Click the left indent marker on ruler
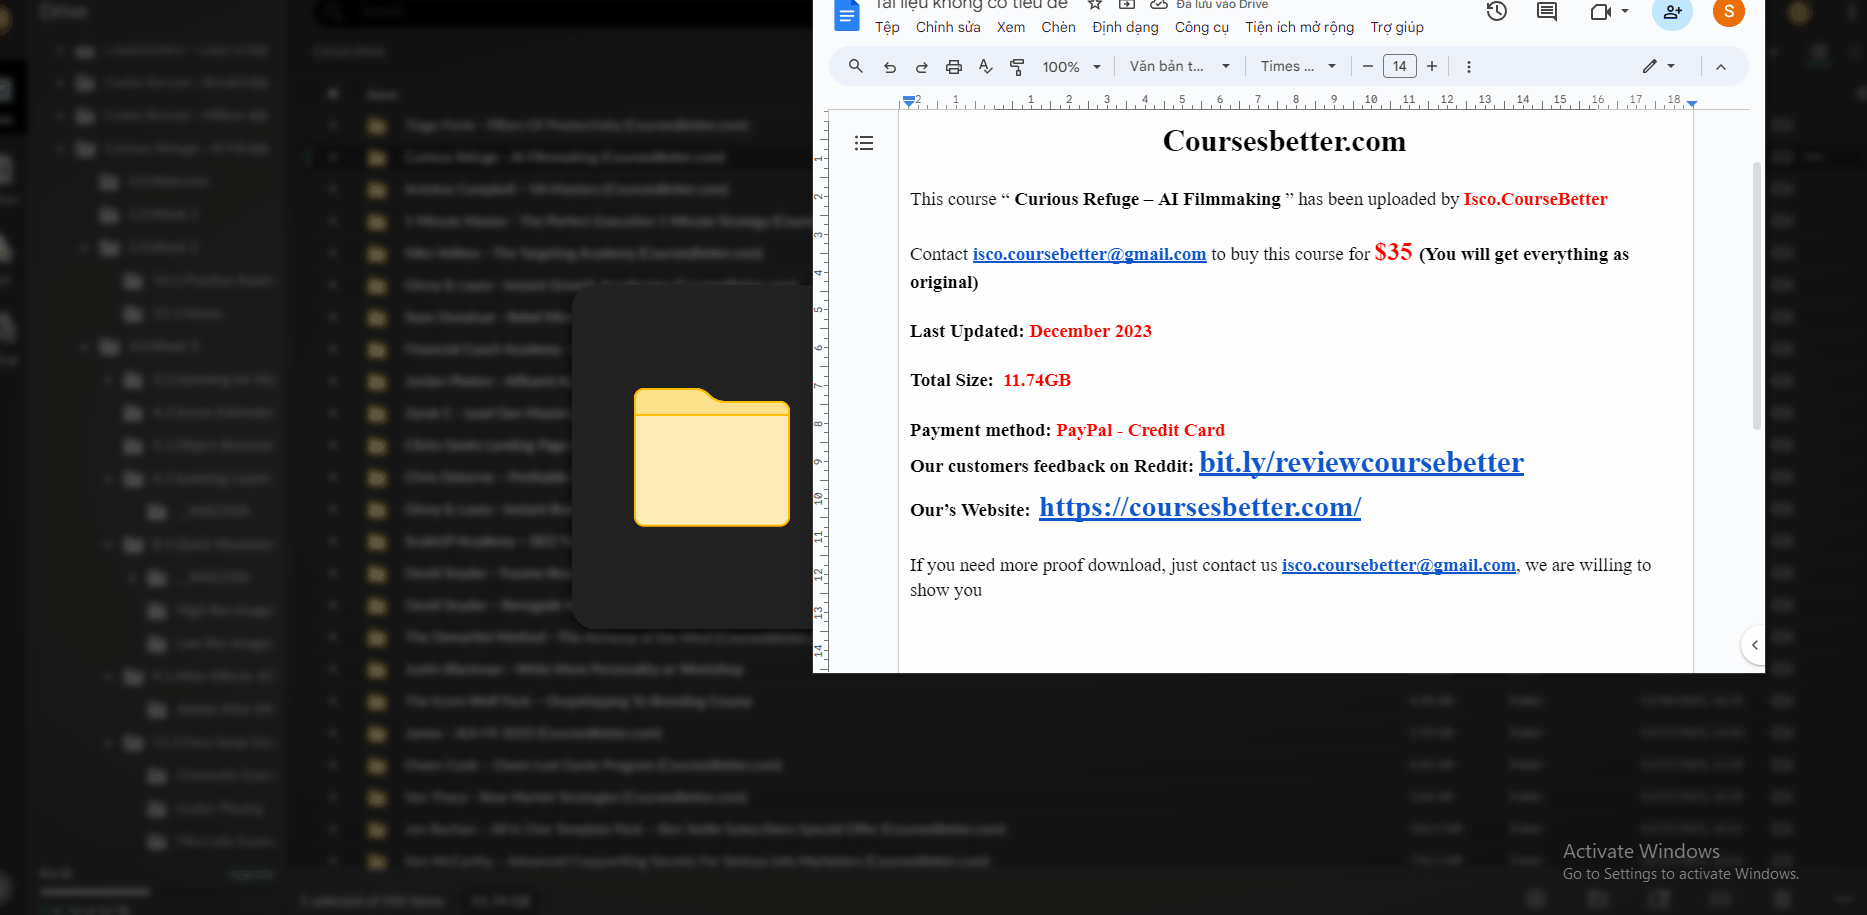 (x=908, y=101)
